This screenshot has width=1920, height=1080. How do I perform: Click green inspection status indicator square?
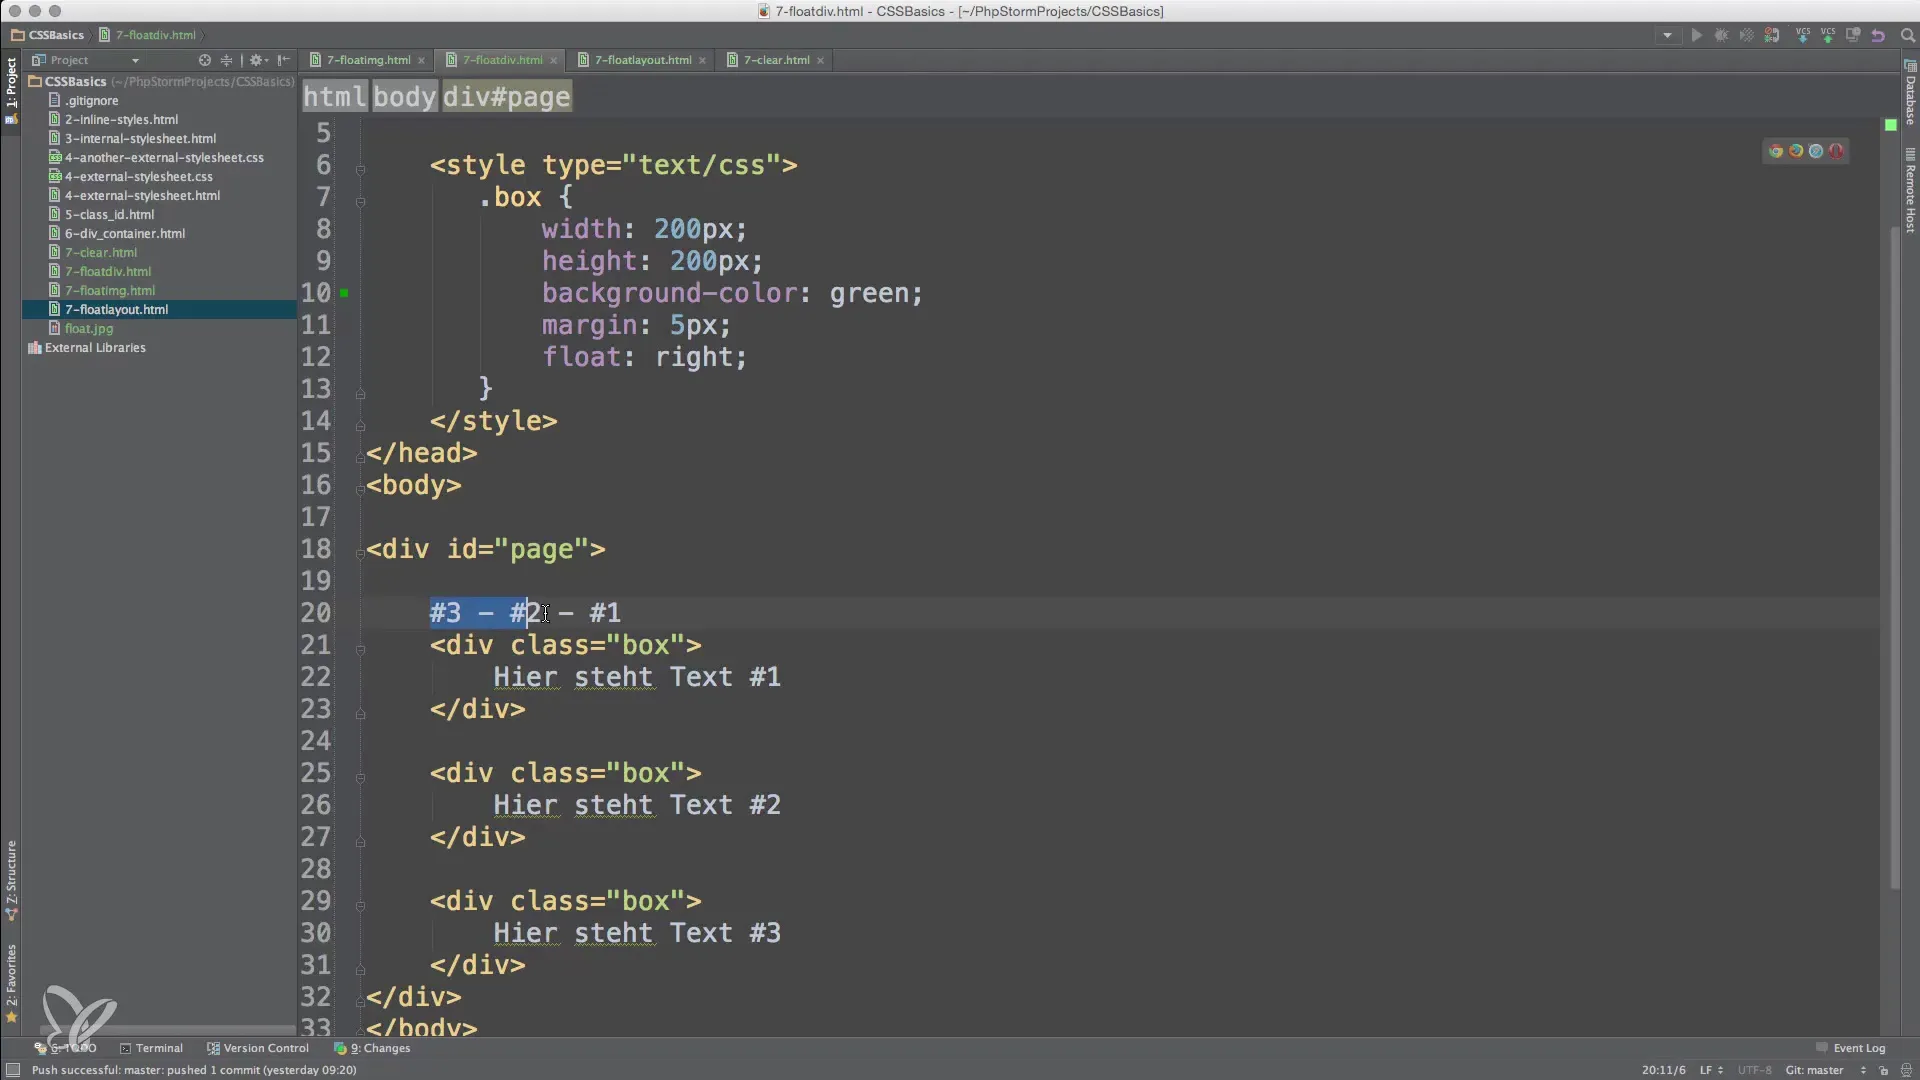pyautogui.click(x=1891, y=125)
